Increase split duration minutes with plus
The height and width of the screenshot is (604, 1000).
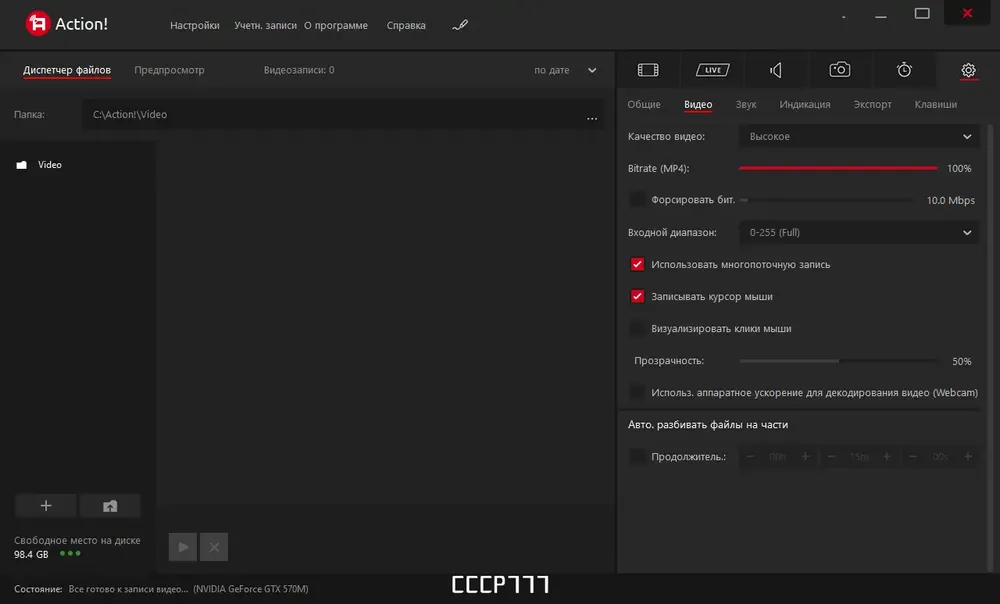pyautogui.click(x=886, y=457)
